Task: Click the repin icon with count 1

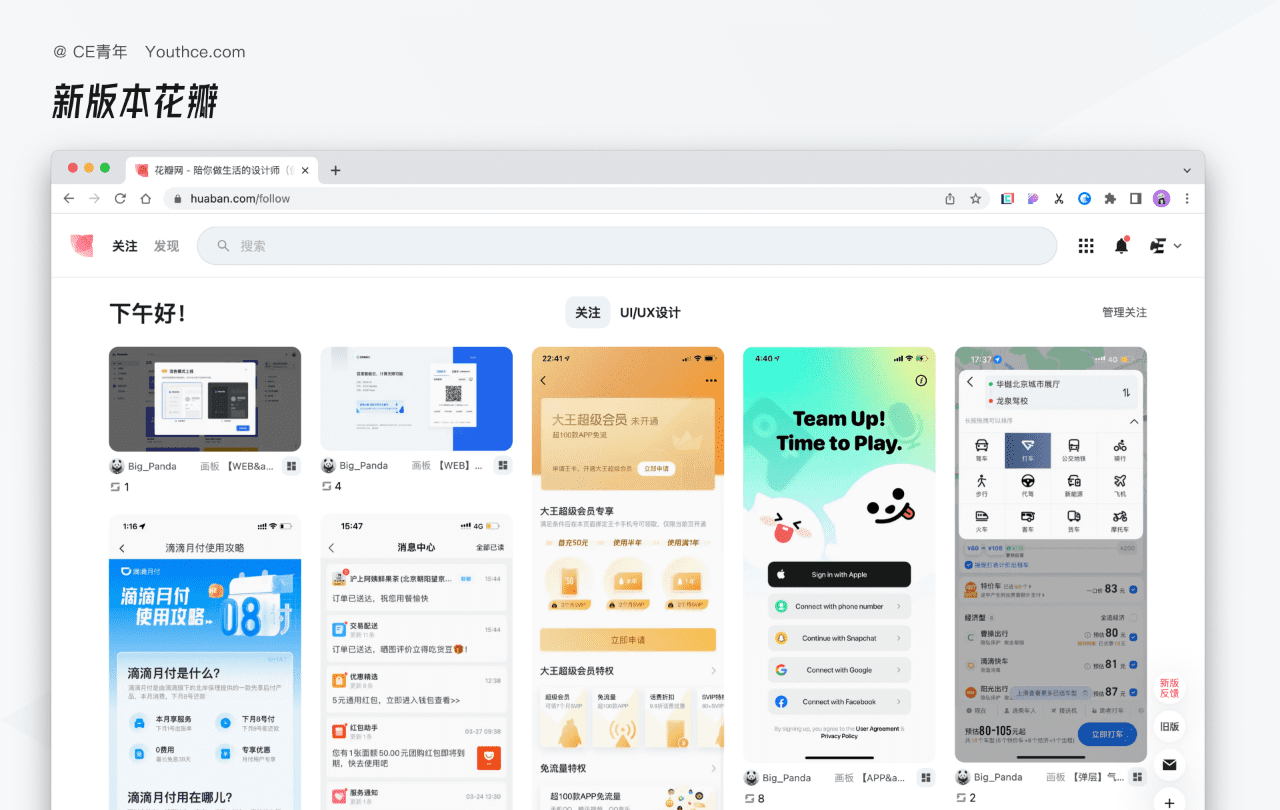Action: point(115,487)
